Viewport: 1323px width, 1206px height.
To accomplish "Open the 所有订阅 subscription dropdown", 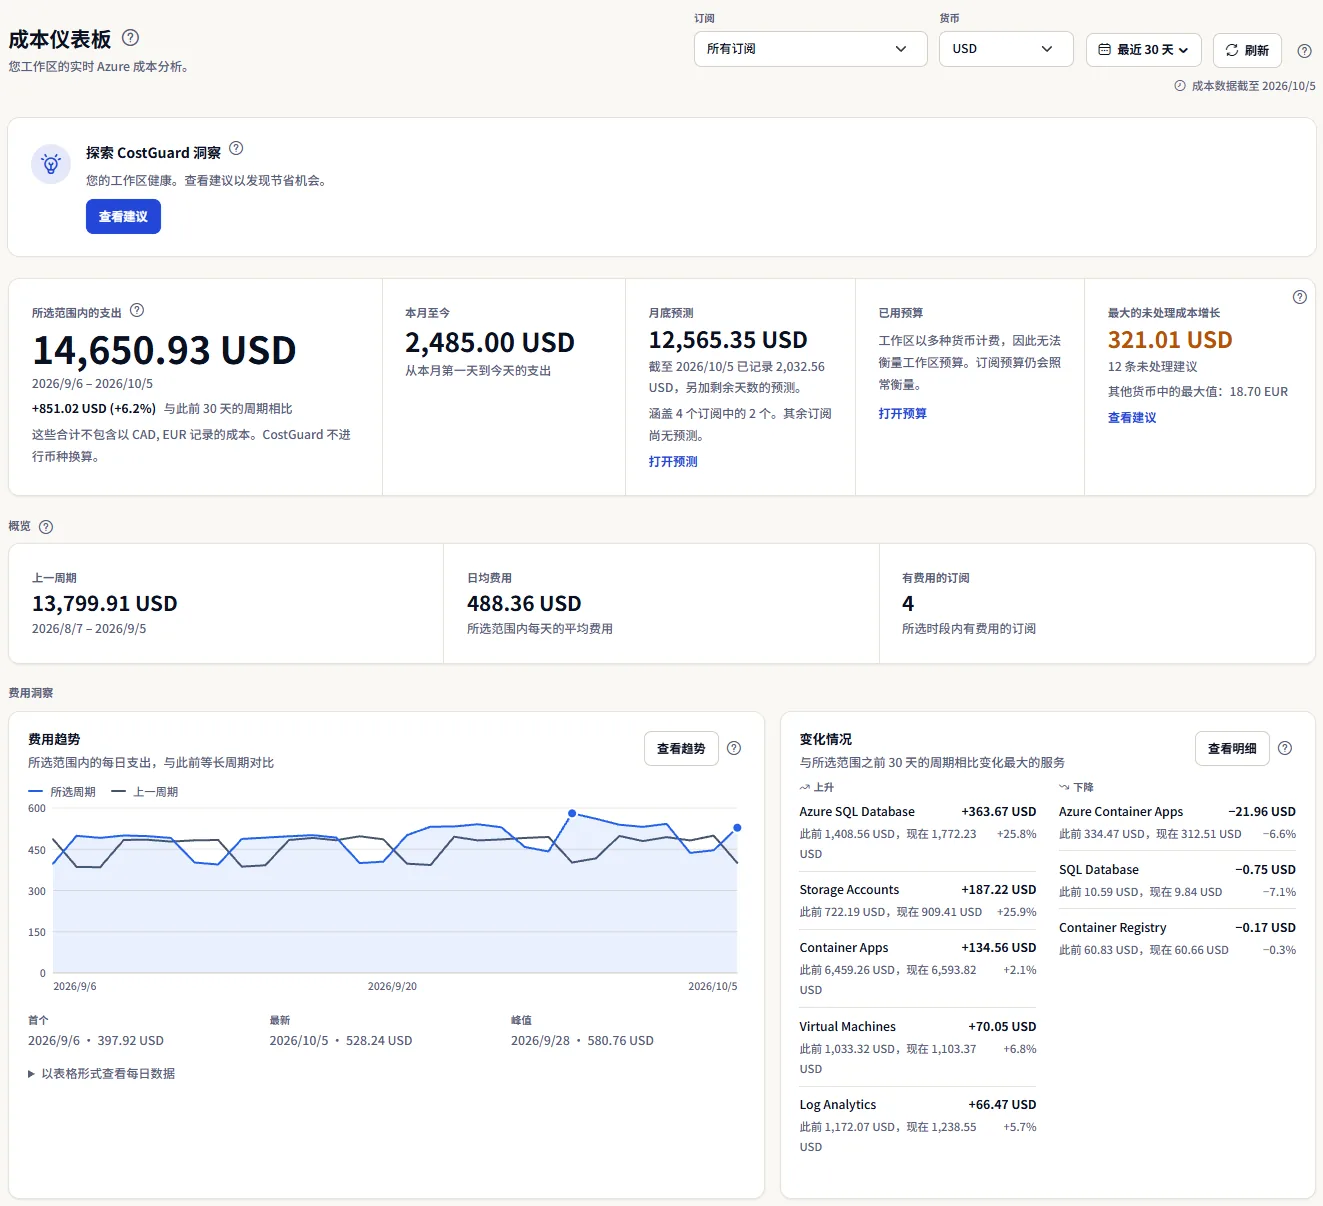I will [811, 49].
